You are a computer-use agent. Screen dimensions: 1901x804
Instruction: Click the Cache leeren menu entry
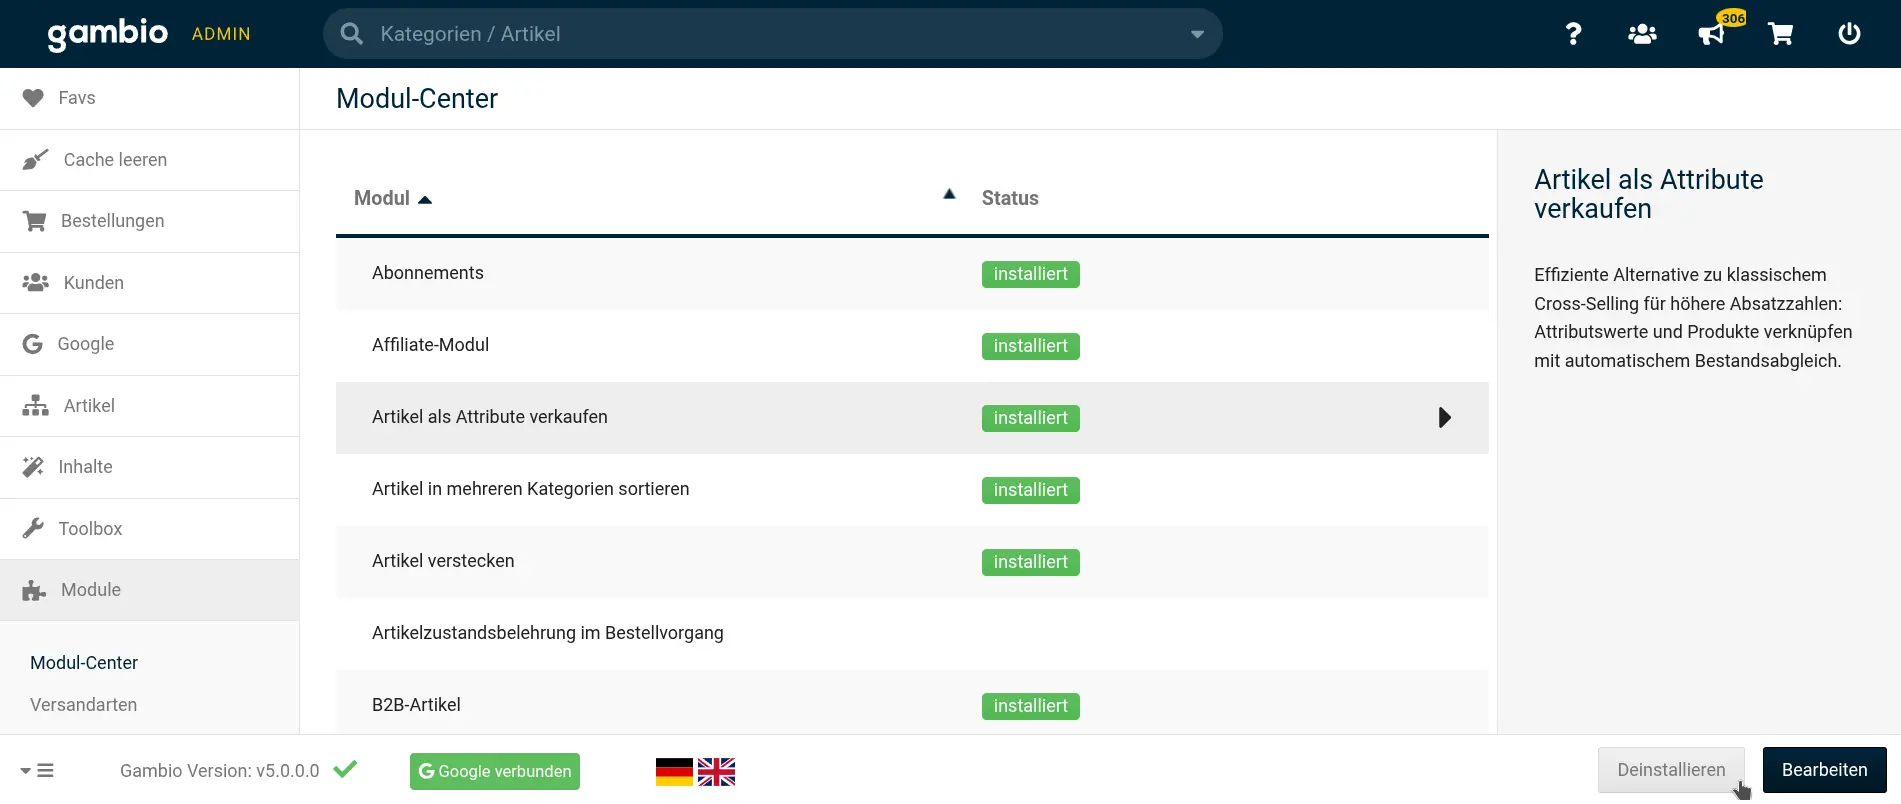point(115,160)
